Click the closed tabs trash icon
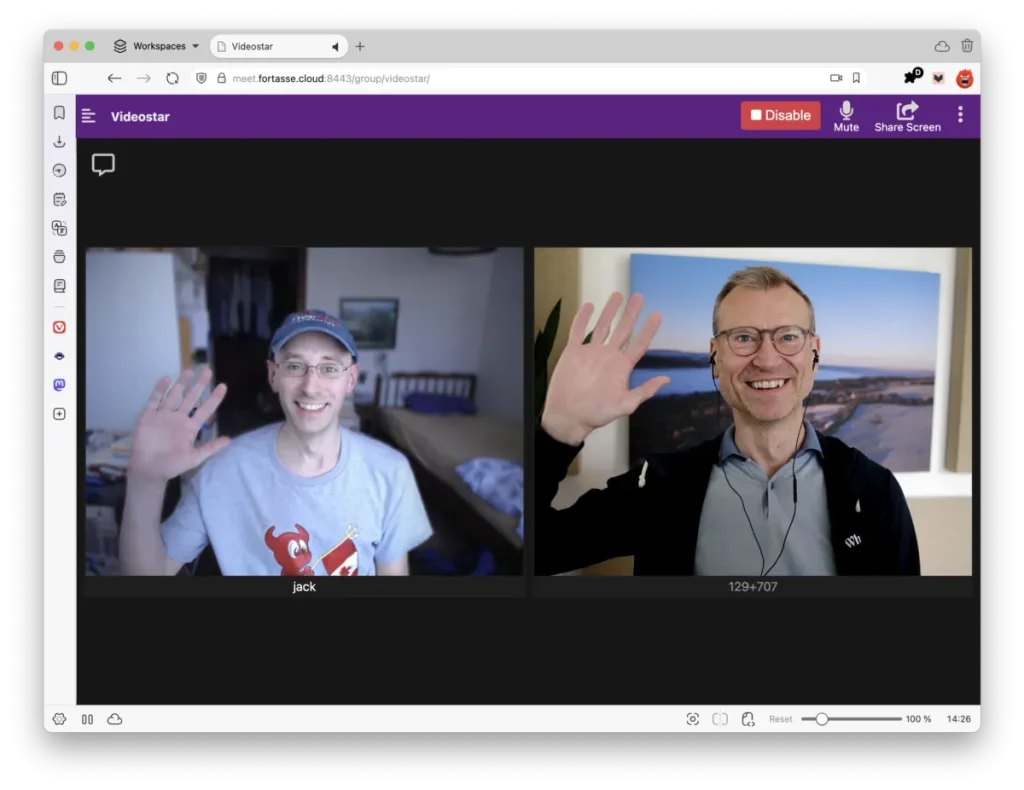1024x790 pixels. 967,46
